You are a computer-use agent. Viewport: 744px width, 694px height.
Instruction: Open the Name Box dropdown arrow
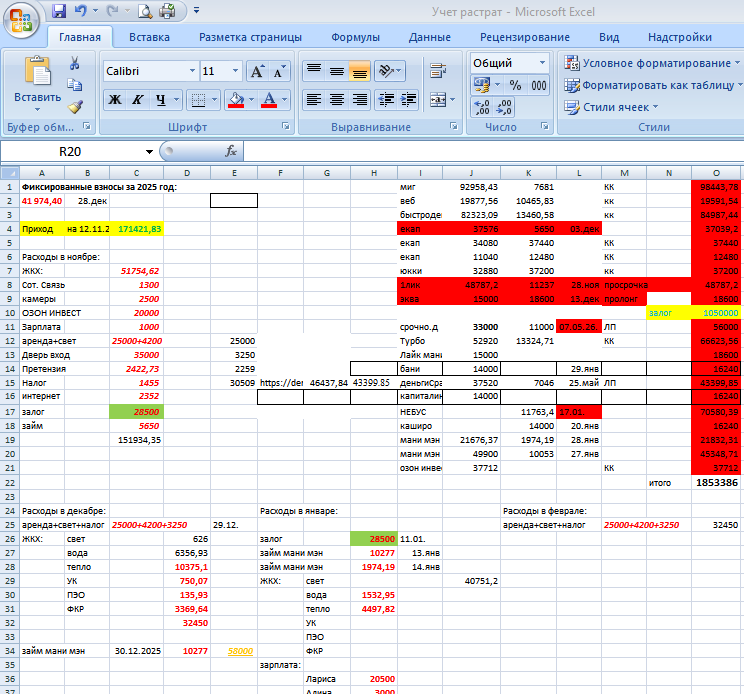click(150, 152)
